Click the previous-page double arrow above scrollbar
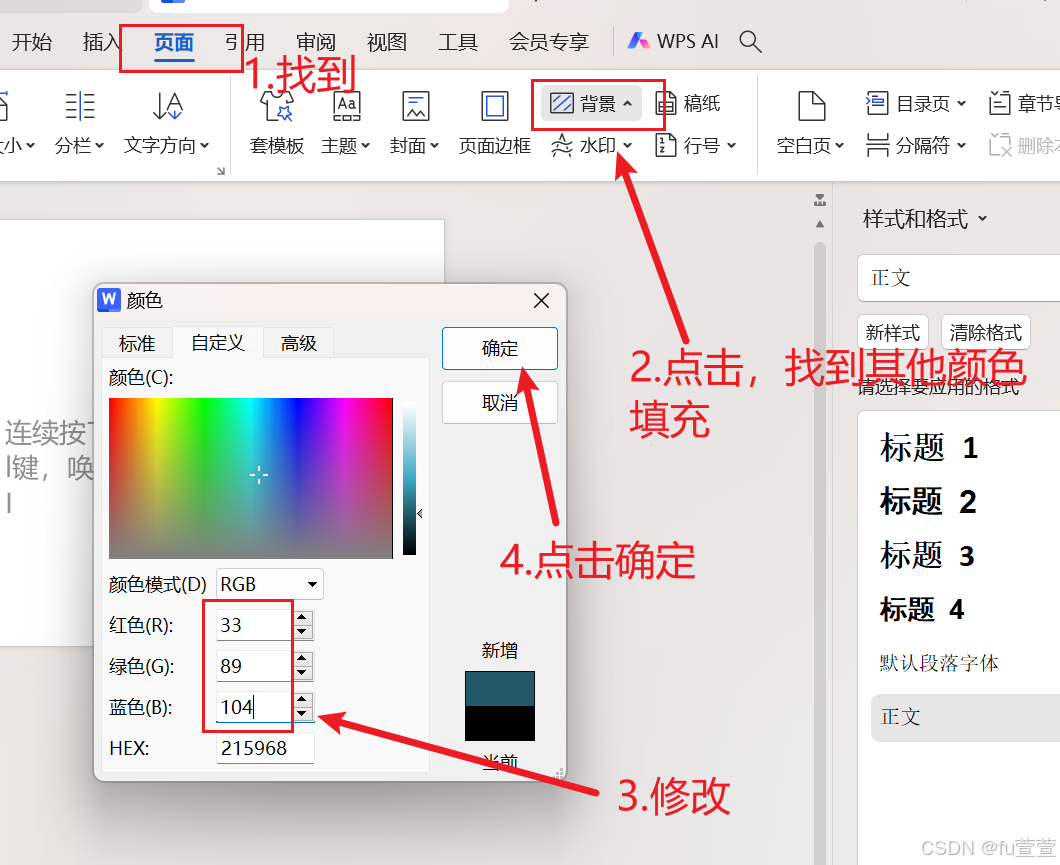 (820, 201)
